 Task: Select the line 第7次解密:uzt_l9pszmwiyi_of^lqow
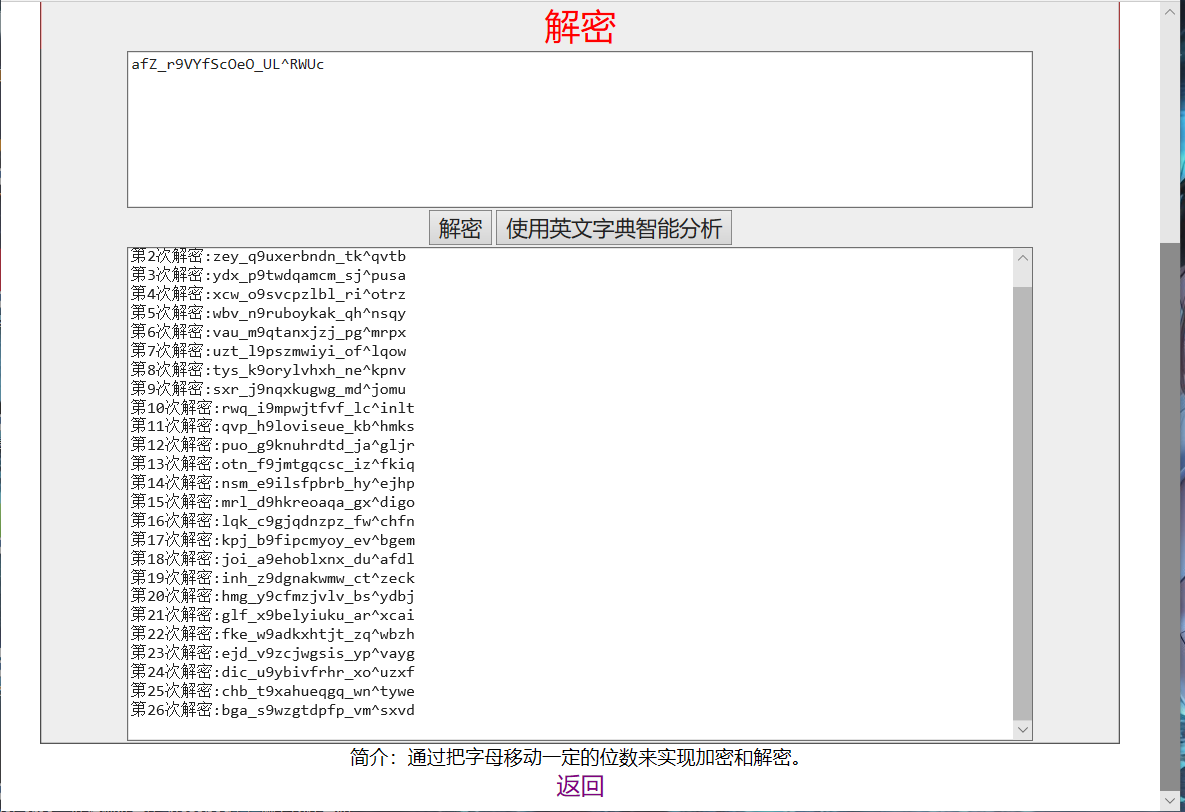point(268,351)
